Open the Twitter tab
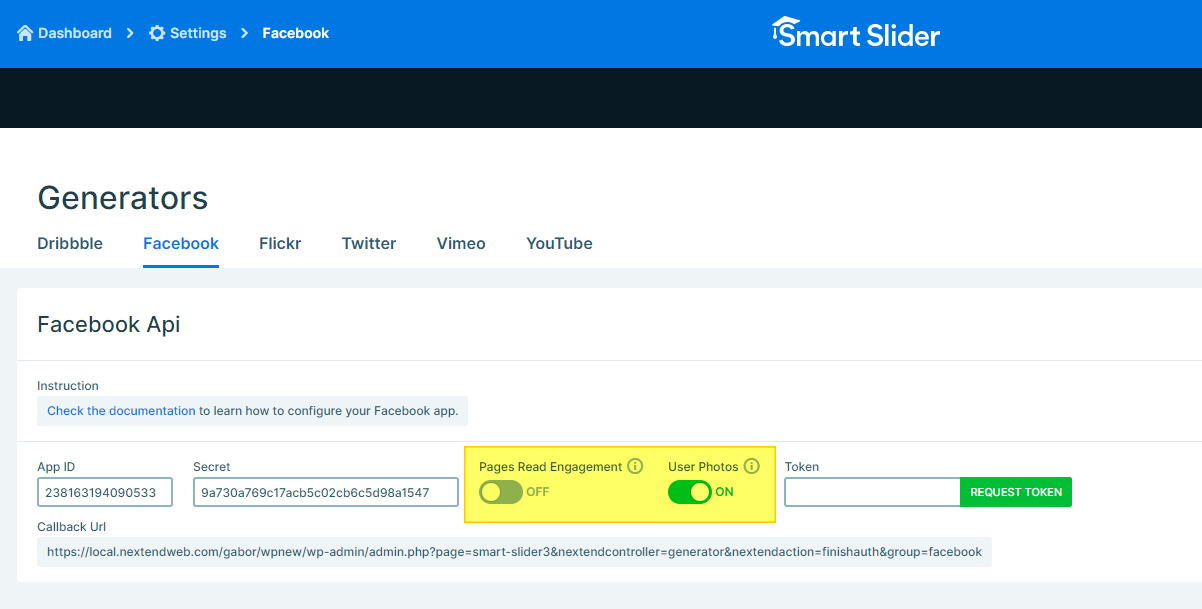1202x609 pixels. (x=369, y=243)
